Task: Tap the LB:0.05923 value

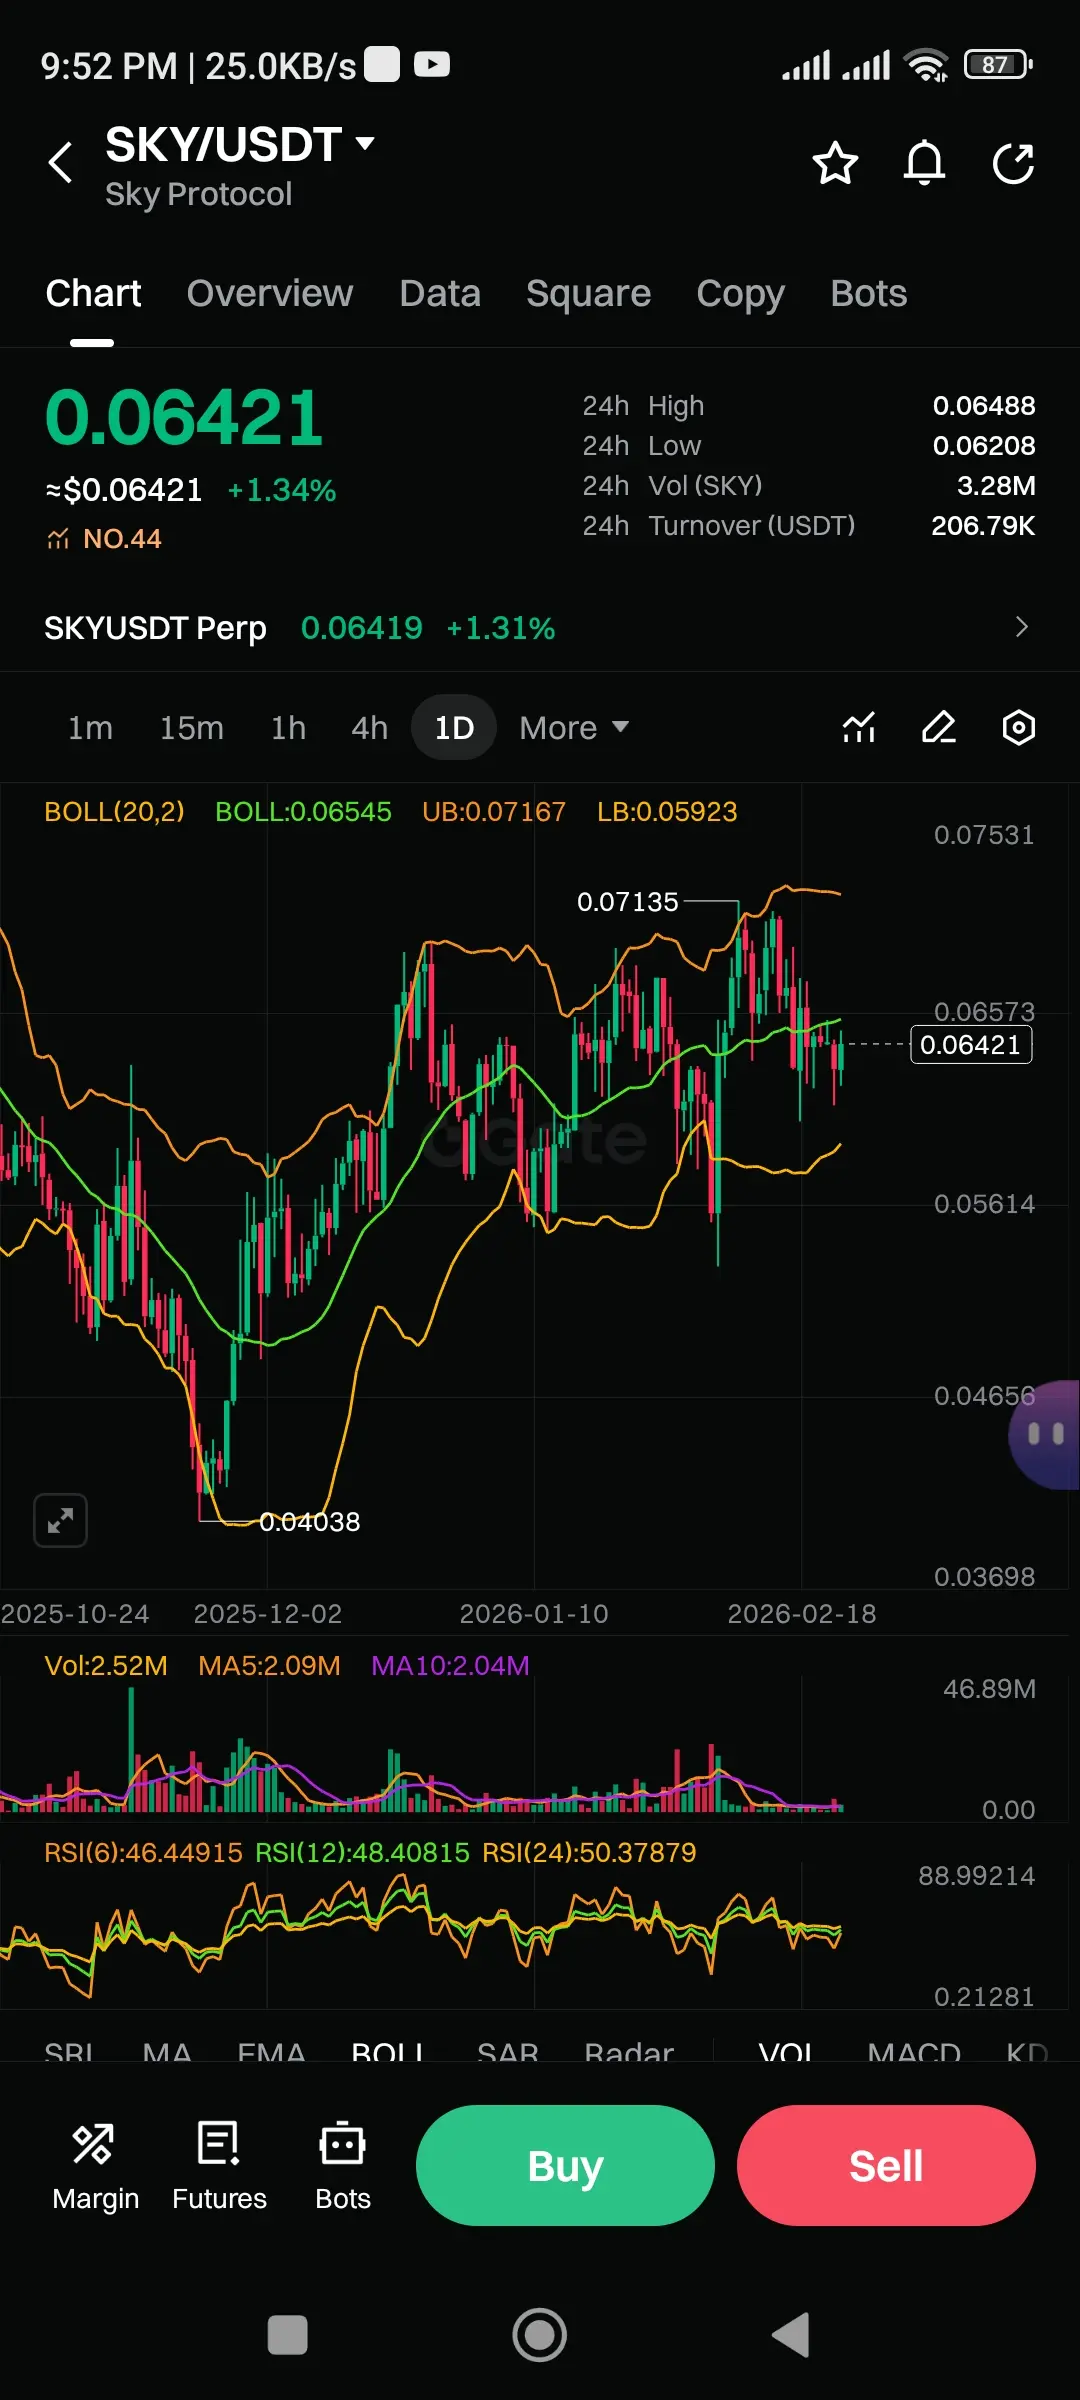Action: [x=667, y=812]
